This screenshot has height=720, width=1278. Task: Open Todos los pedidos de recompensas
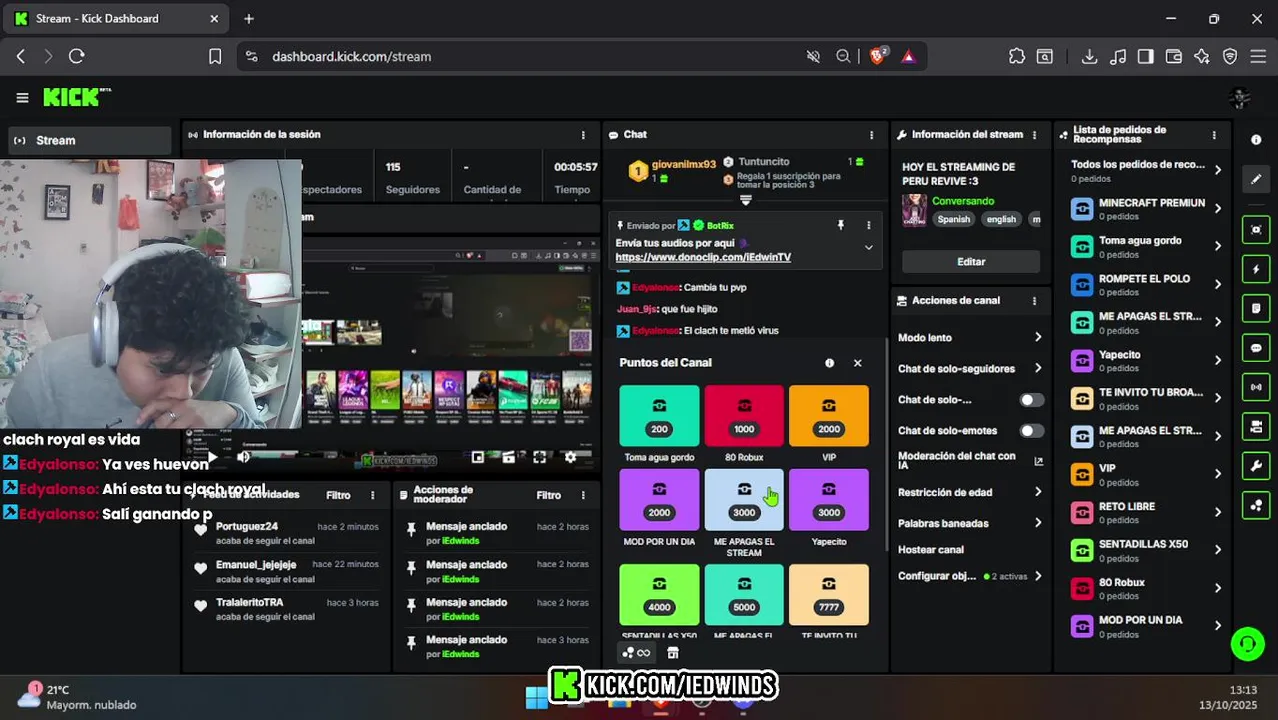click(1146, 170)
